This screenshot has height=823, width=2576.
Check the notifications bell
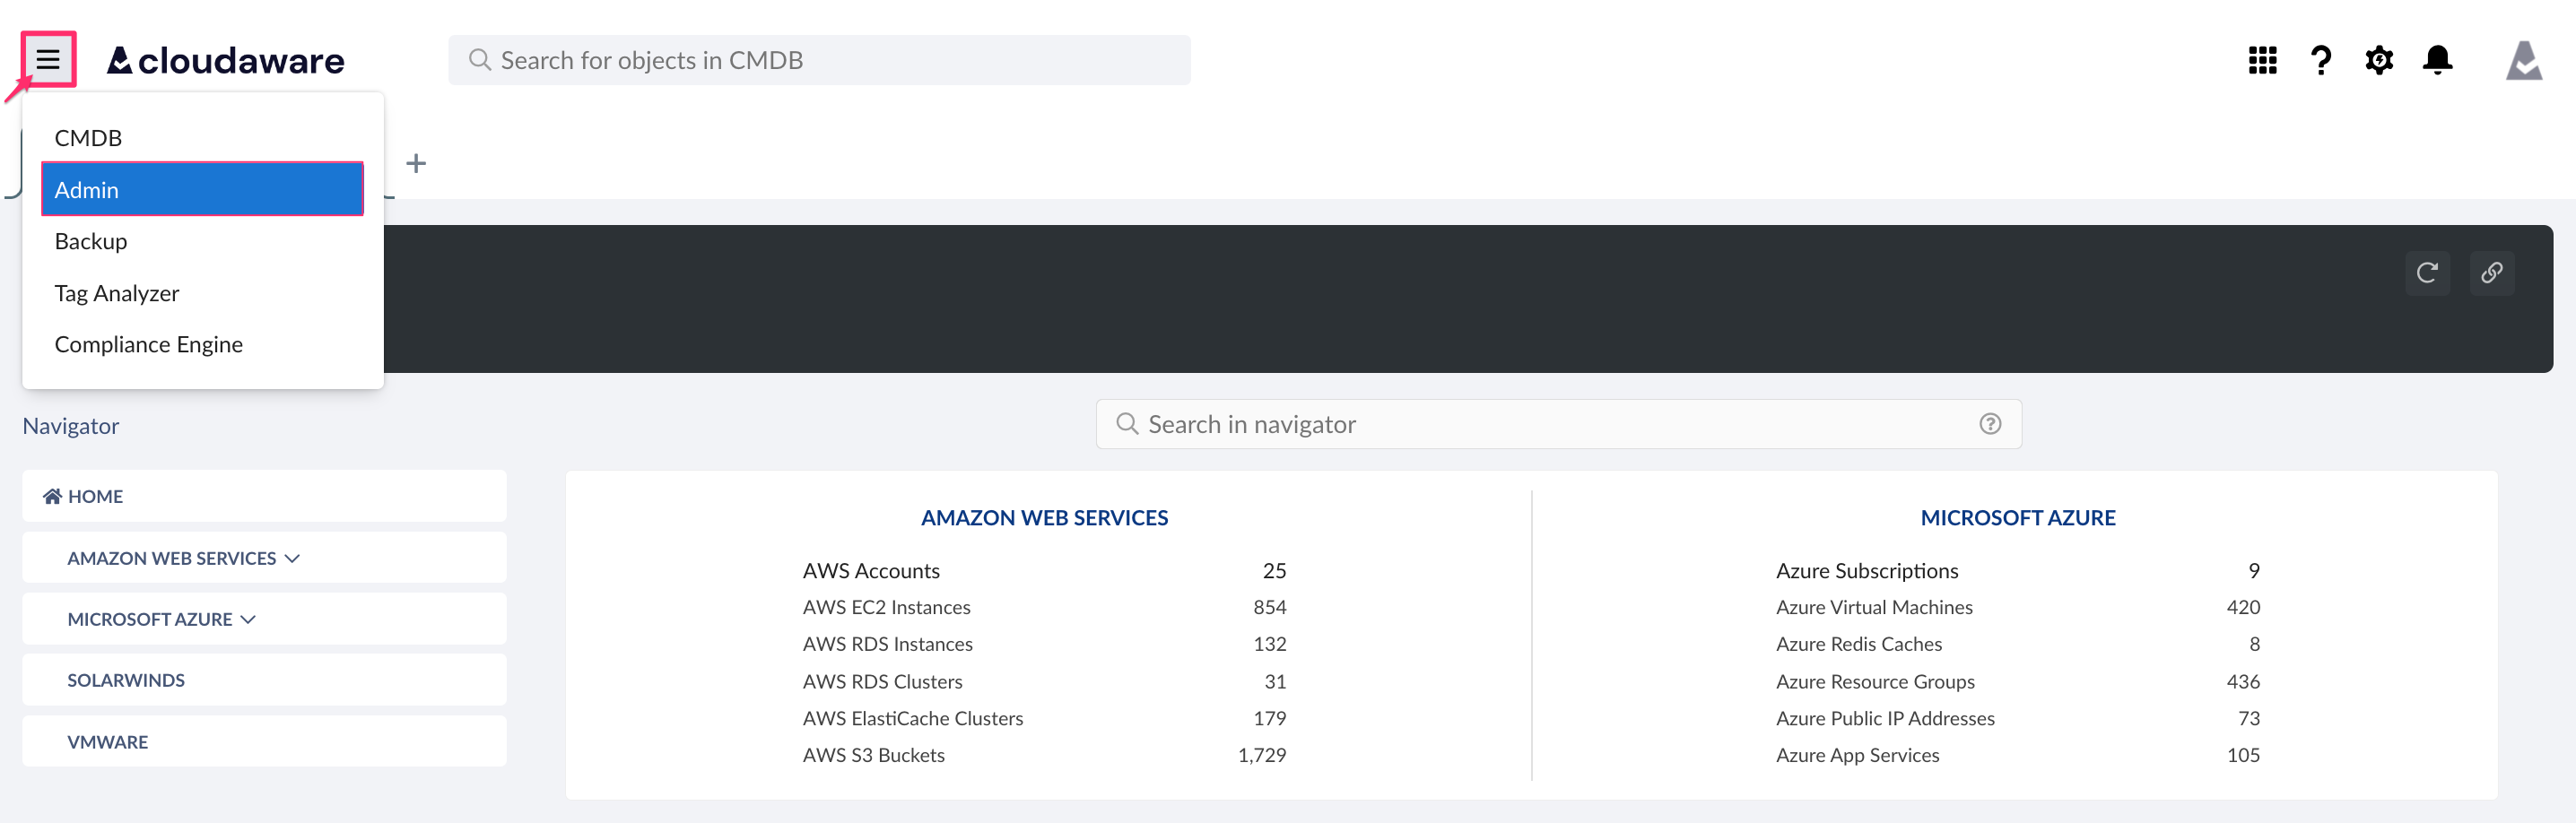[x=2438, y=60]
